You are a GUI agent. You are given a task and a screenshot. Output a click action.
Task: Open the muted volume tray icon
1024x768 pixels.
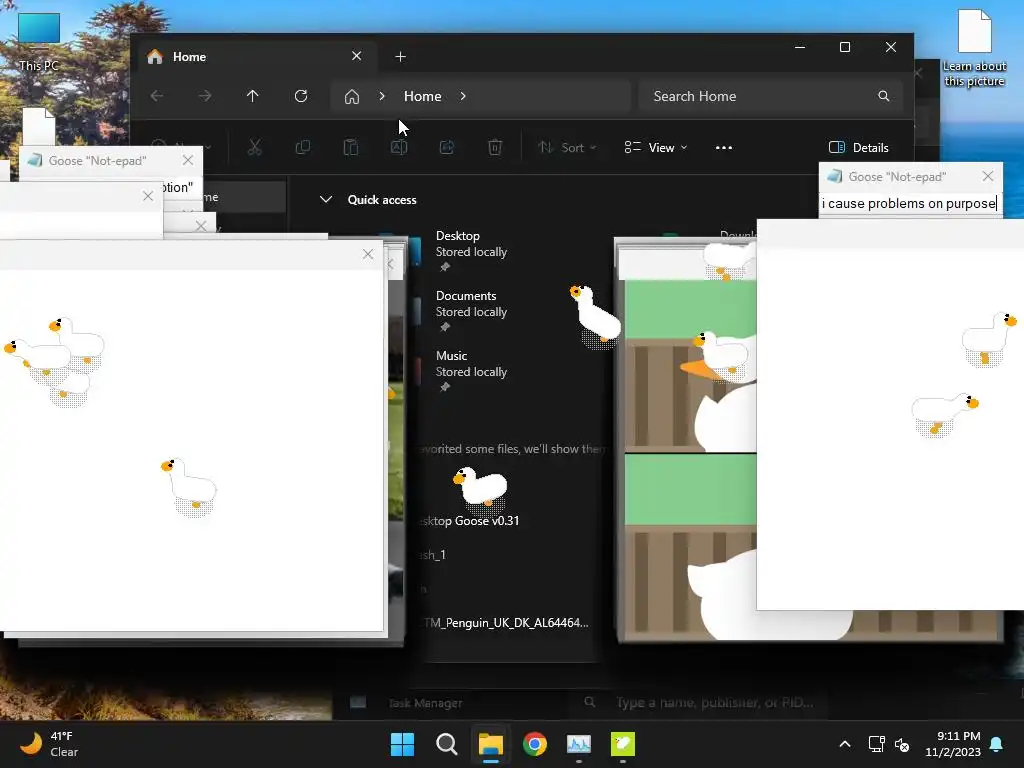click(902, 744)
